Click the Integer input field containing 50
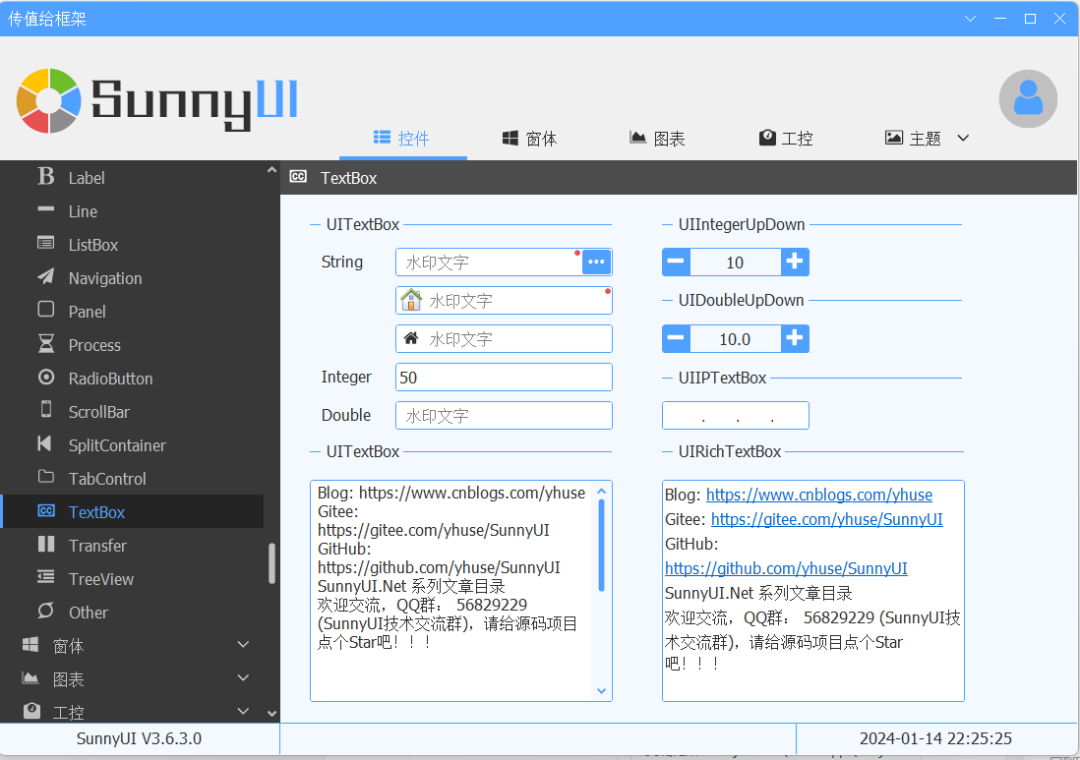Image resolution: width=1080 pixels, height=760 pixels. (503, 377)
